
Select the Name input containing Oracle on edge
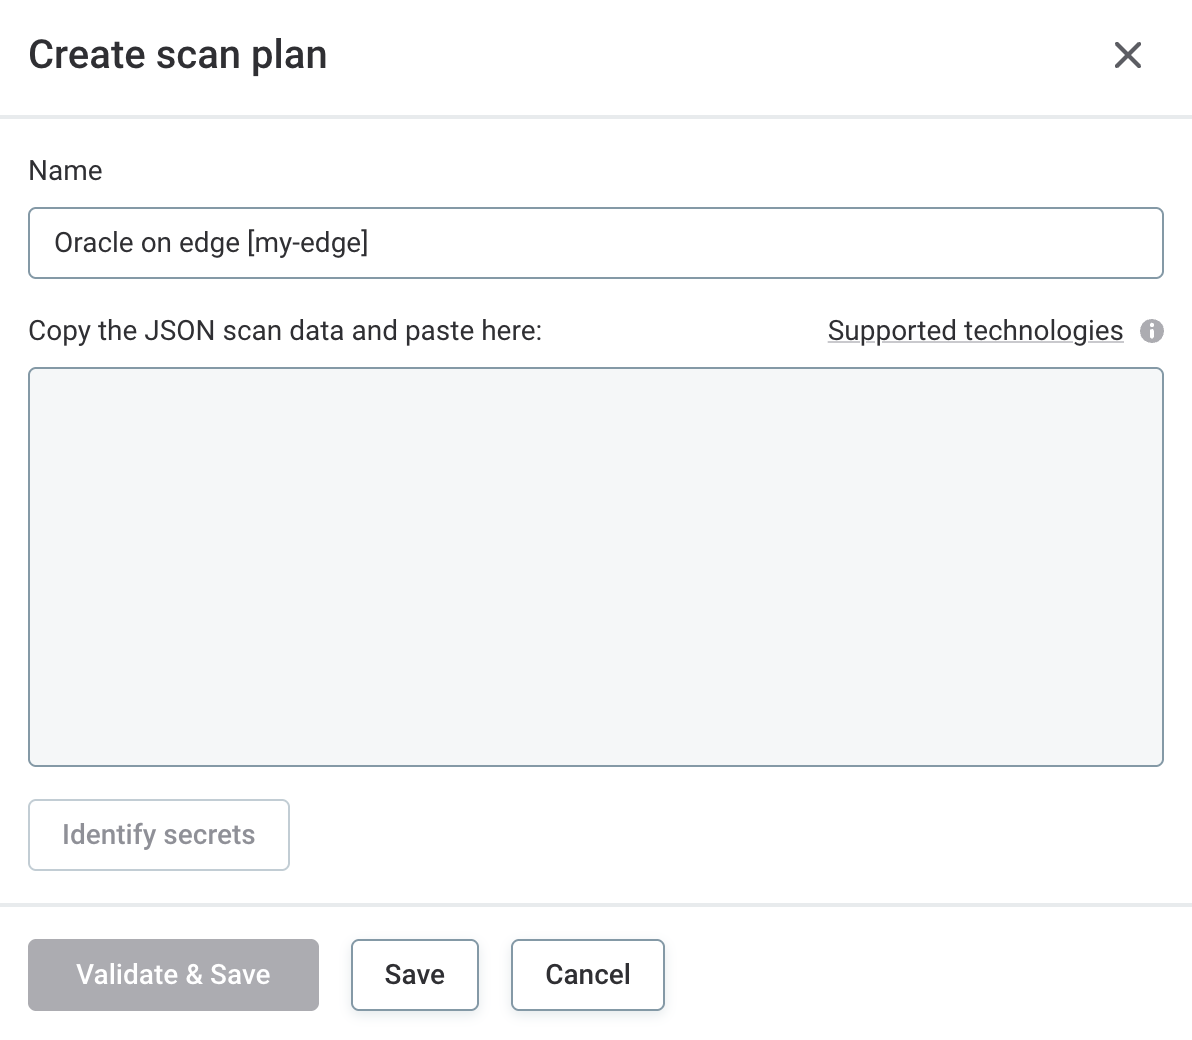click(596, 242)
